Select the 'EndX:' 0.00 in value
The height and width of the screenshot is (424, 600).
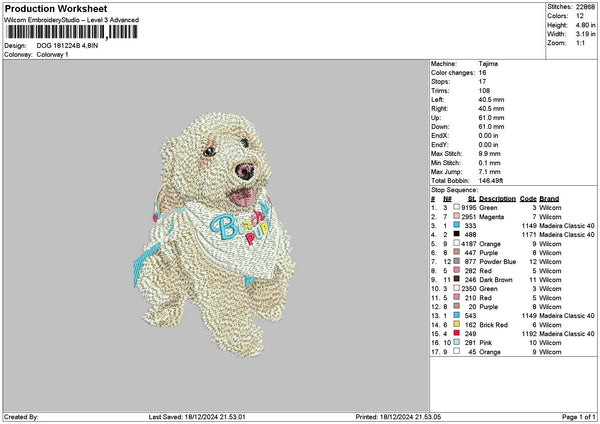[488, 136]
